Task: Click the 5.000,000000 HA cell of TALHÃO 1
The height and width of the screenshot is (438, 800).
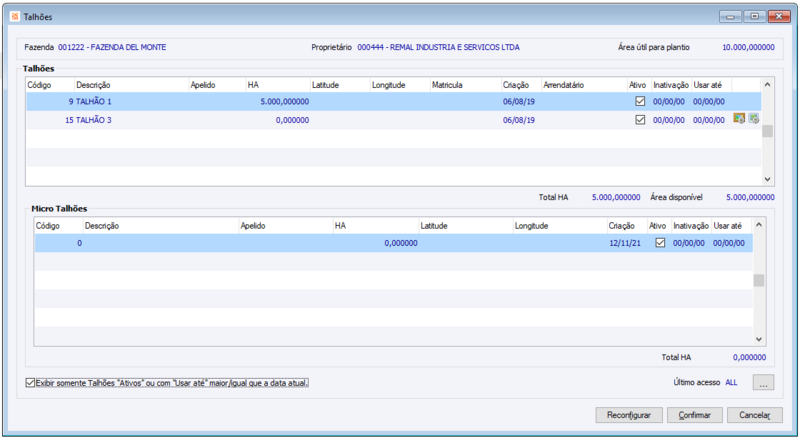Action: (x=284, y=102)
